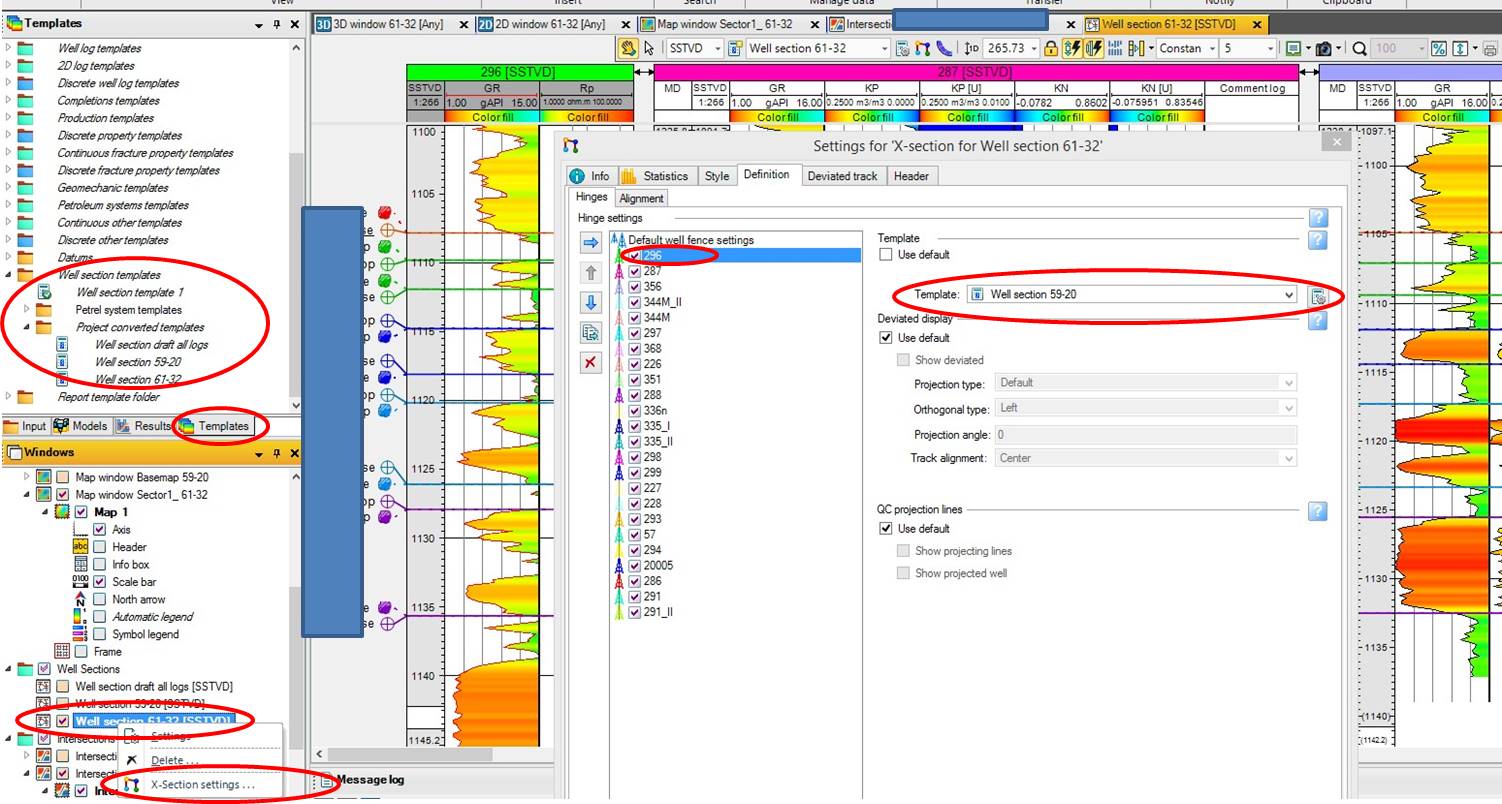Uncheck well 344M_II in the hinge list
The height and width of the screenshot is (804, 1502).
pyautogui.click(x=634, y=302)
